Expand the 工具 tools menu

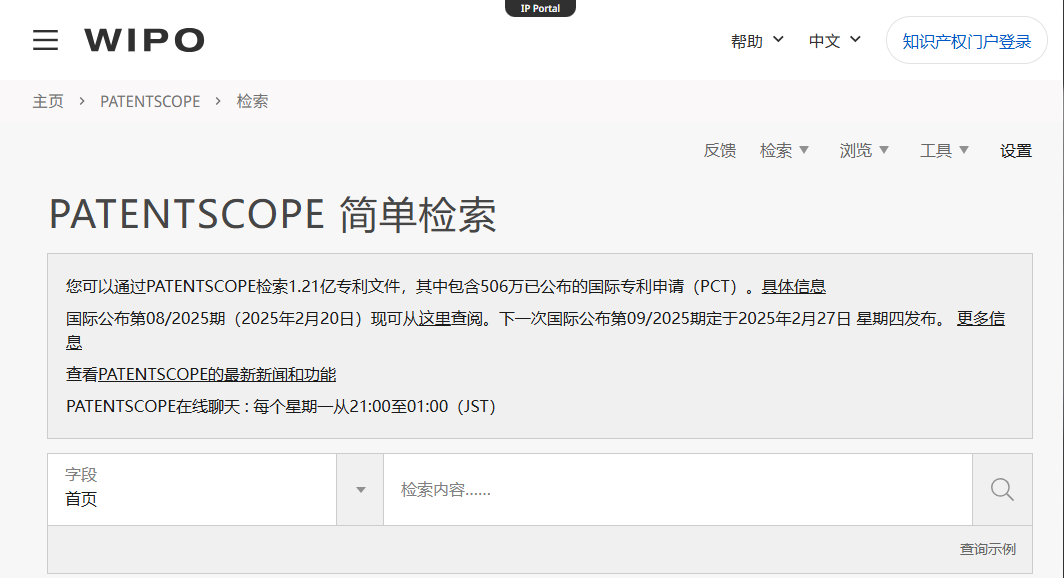coord(944,150)
